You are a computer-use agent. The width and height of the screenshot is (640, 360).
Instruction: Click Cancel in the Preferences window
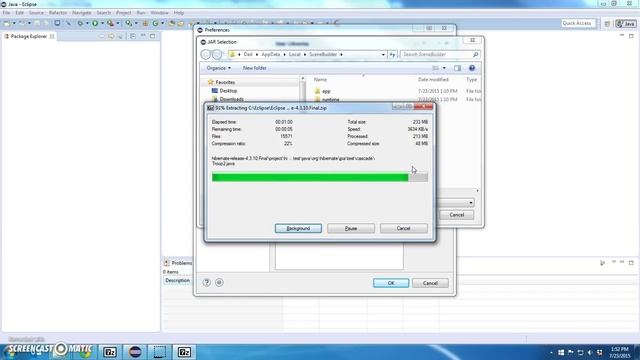point(430,283)
